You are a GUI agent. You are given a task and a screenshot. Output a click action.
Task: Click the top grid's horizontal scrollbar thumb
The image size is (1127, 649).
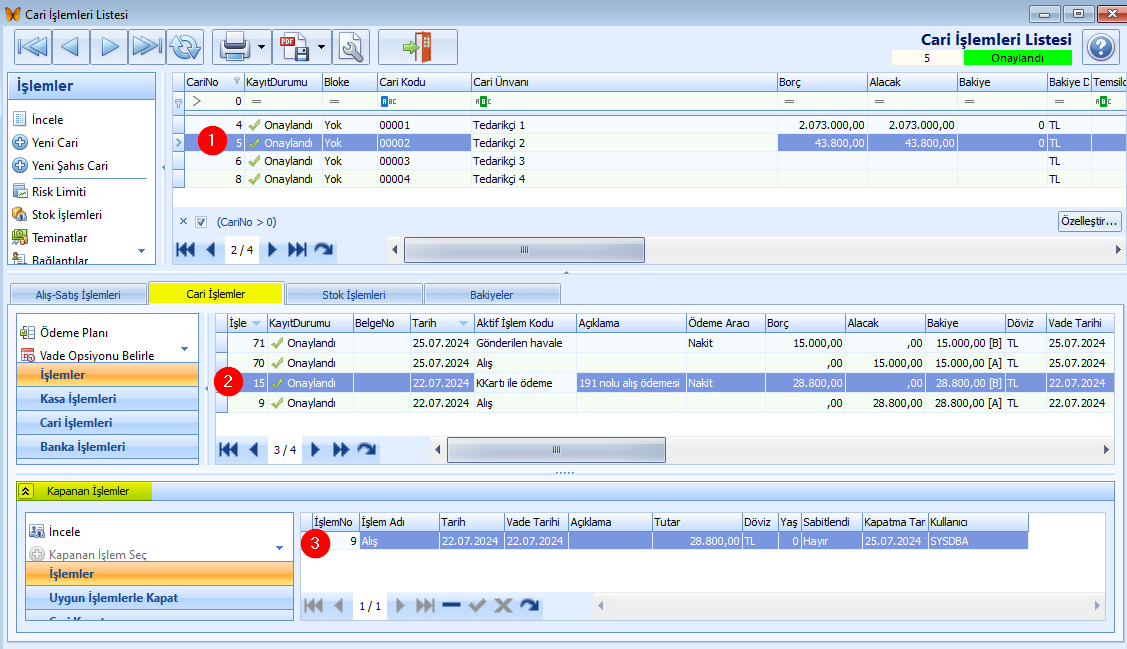[x=525, y=250]
